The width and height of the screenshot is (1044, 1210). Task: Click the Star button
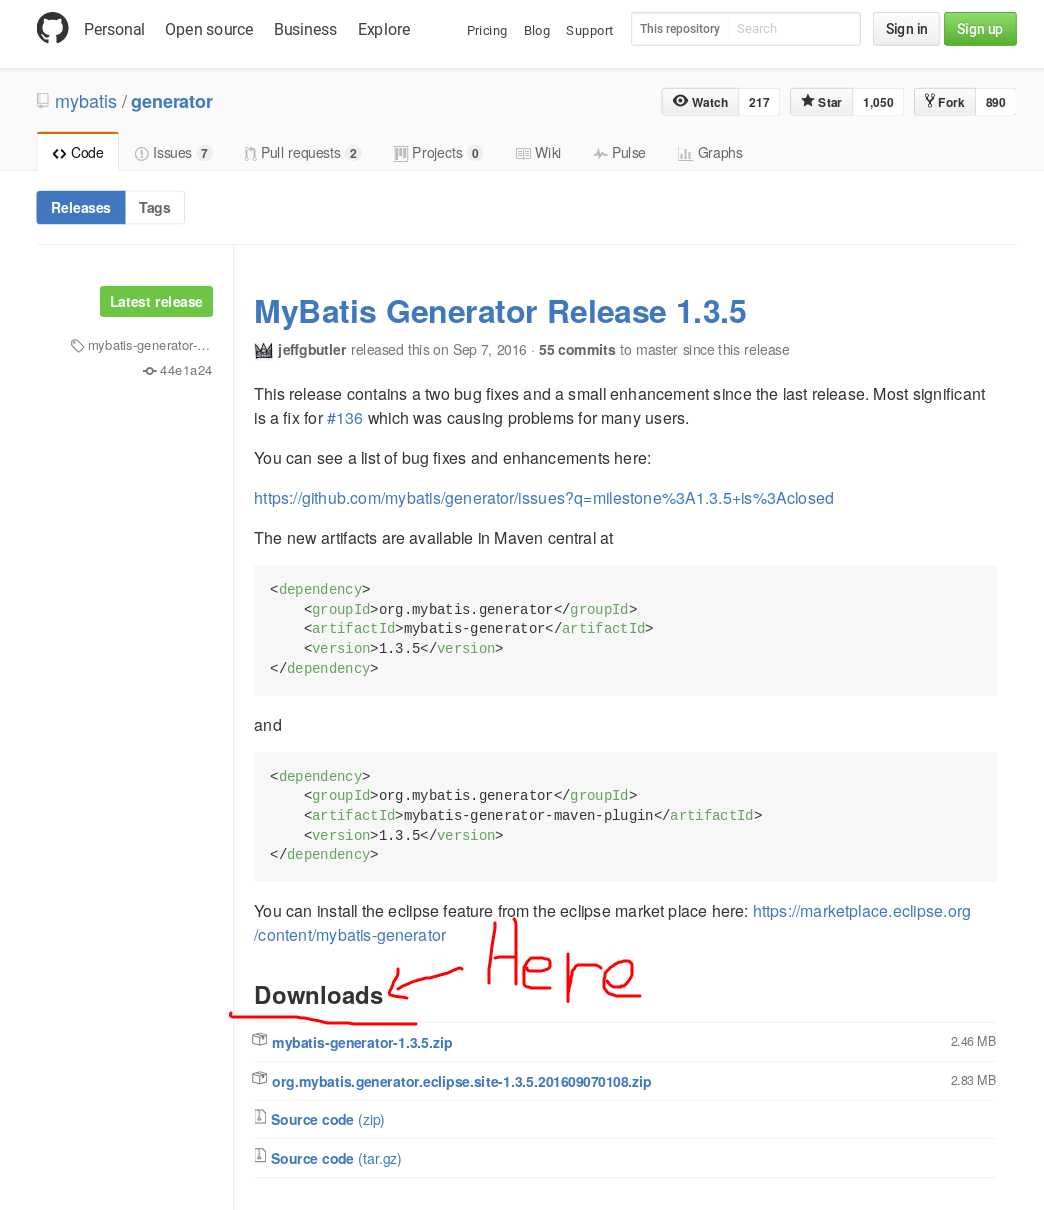(x=821, y=102)
